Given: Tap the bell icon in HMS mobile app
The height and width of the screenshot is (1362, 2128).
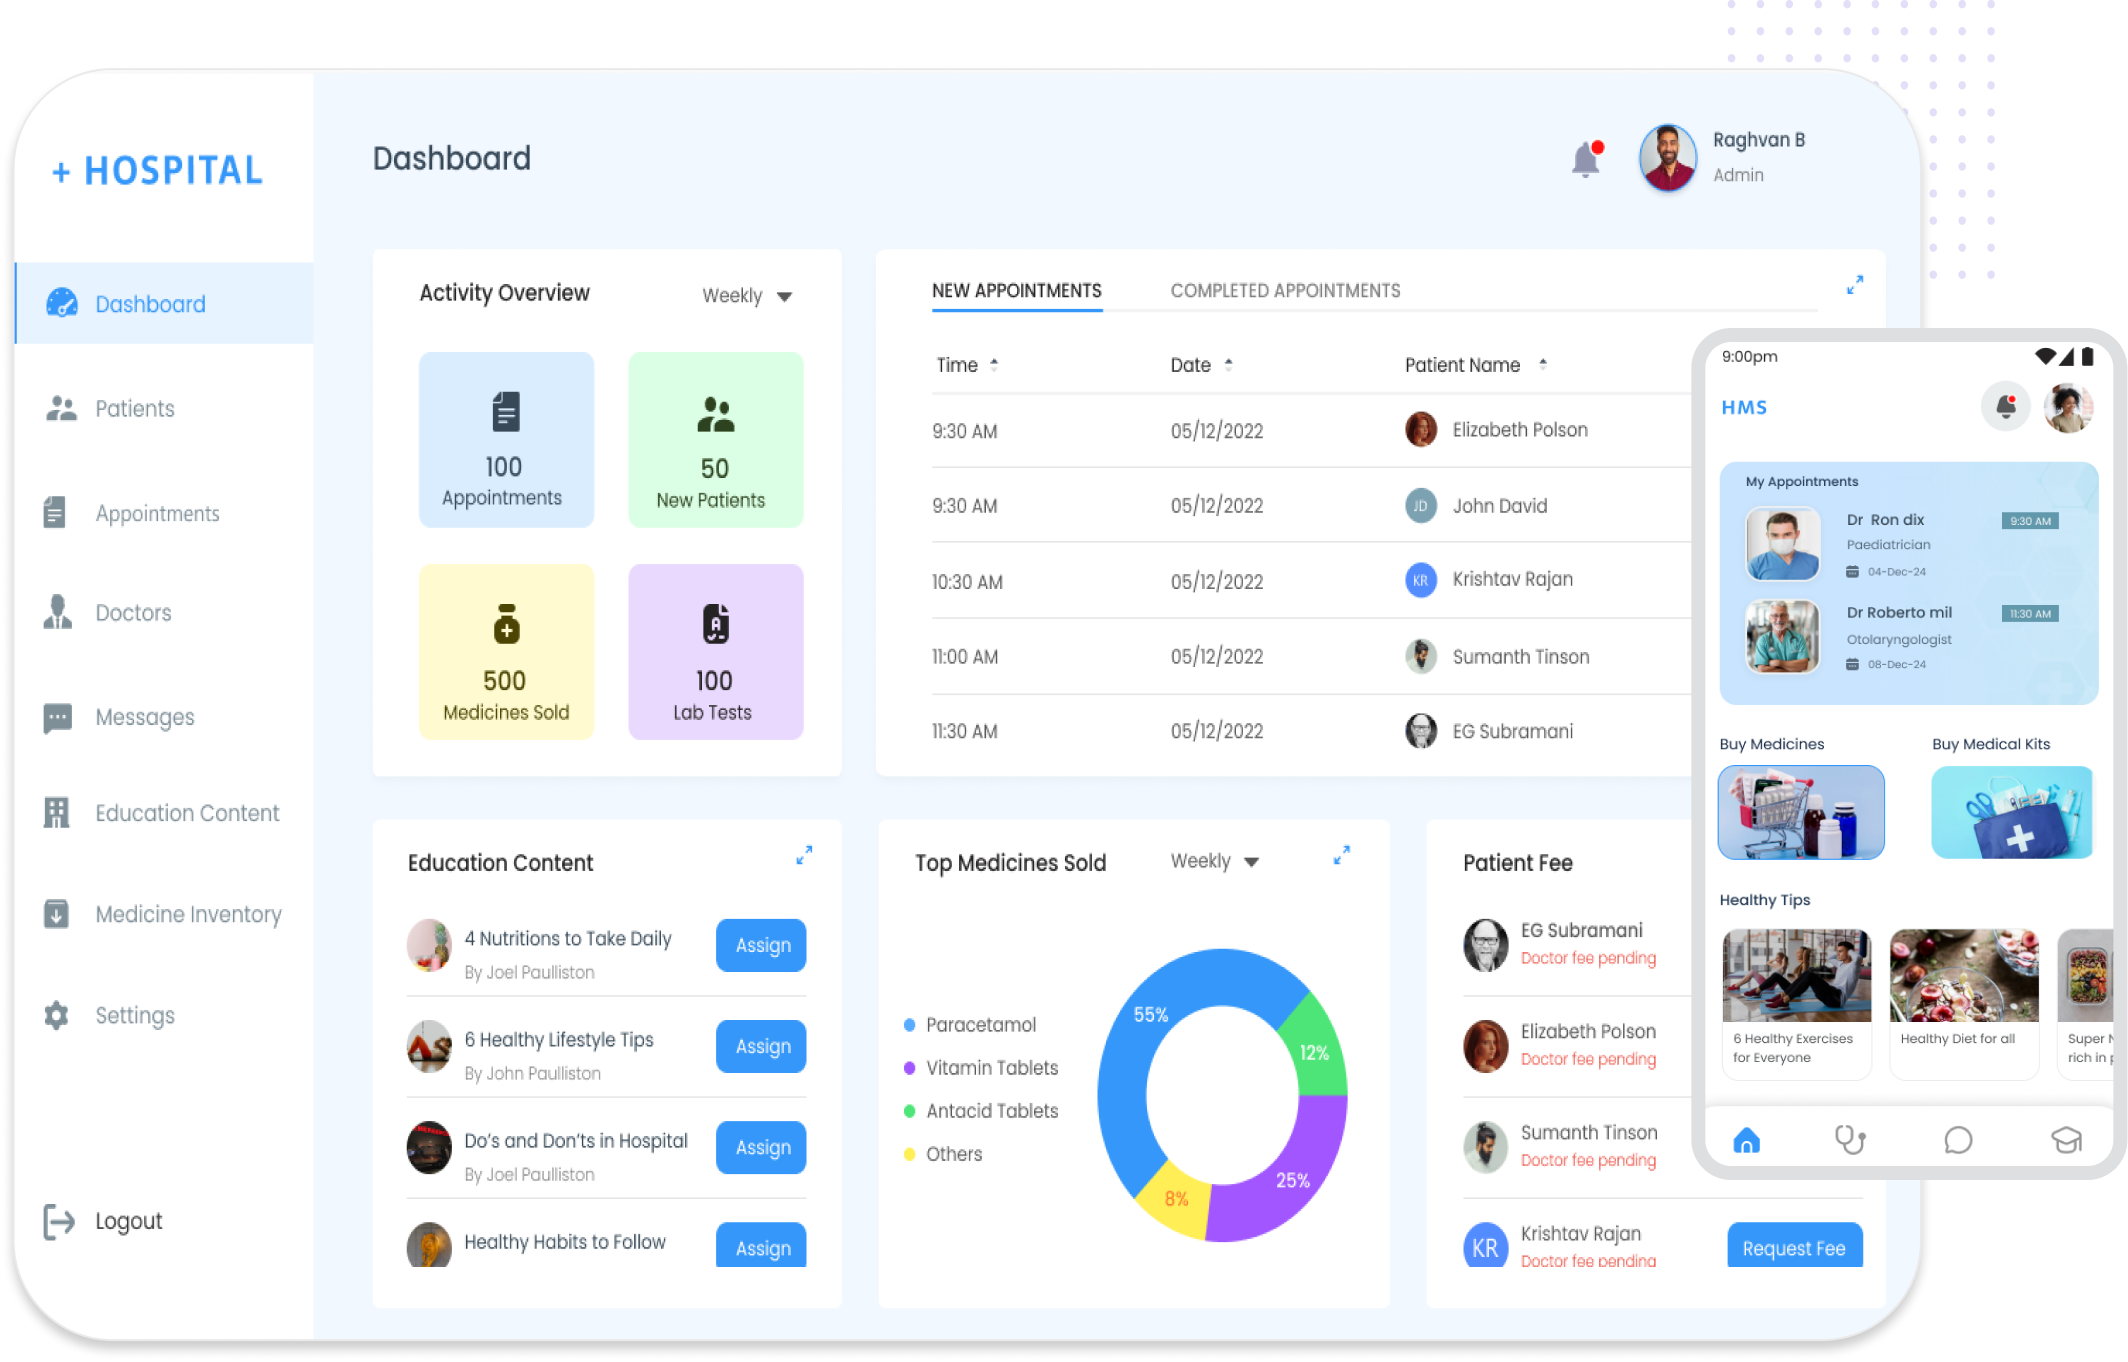Looking at the screenshot, I should 2005,407.
